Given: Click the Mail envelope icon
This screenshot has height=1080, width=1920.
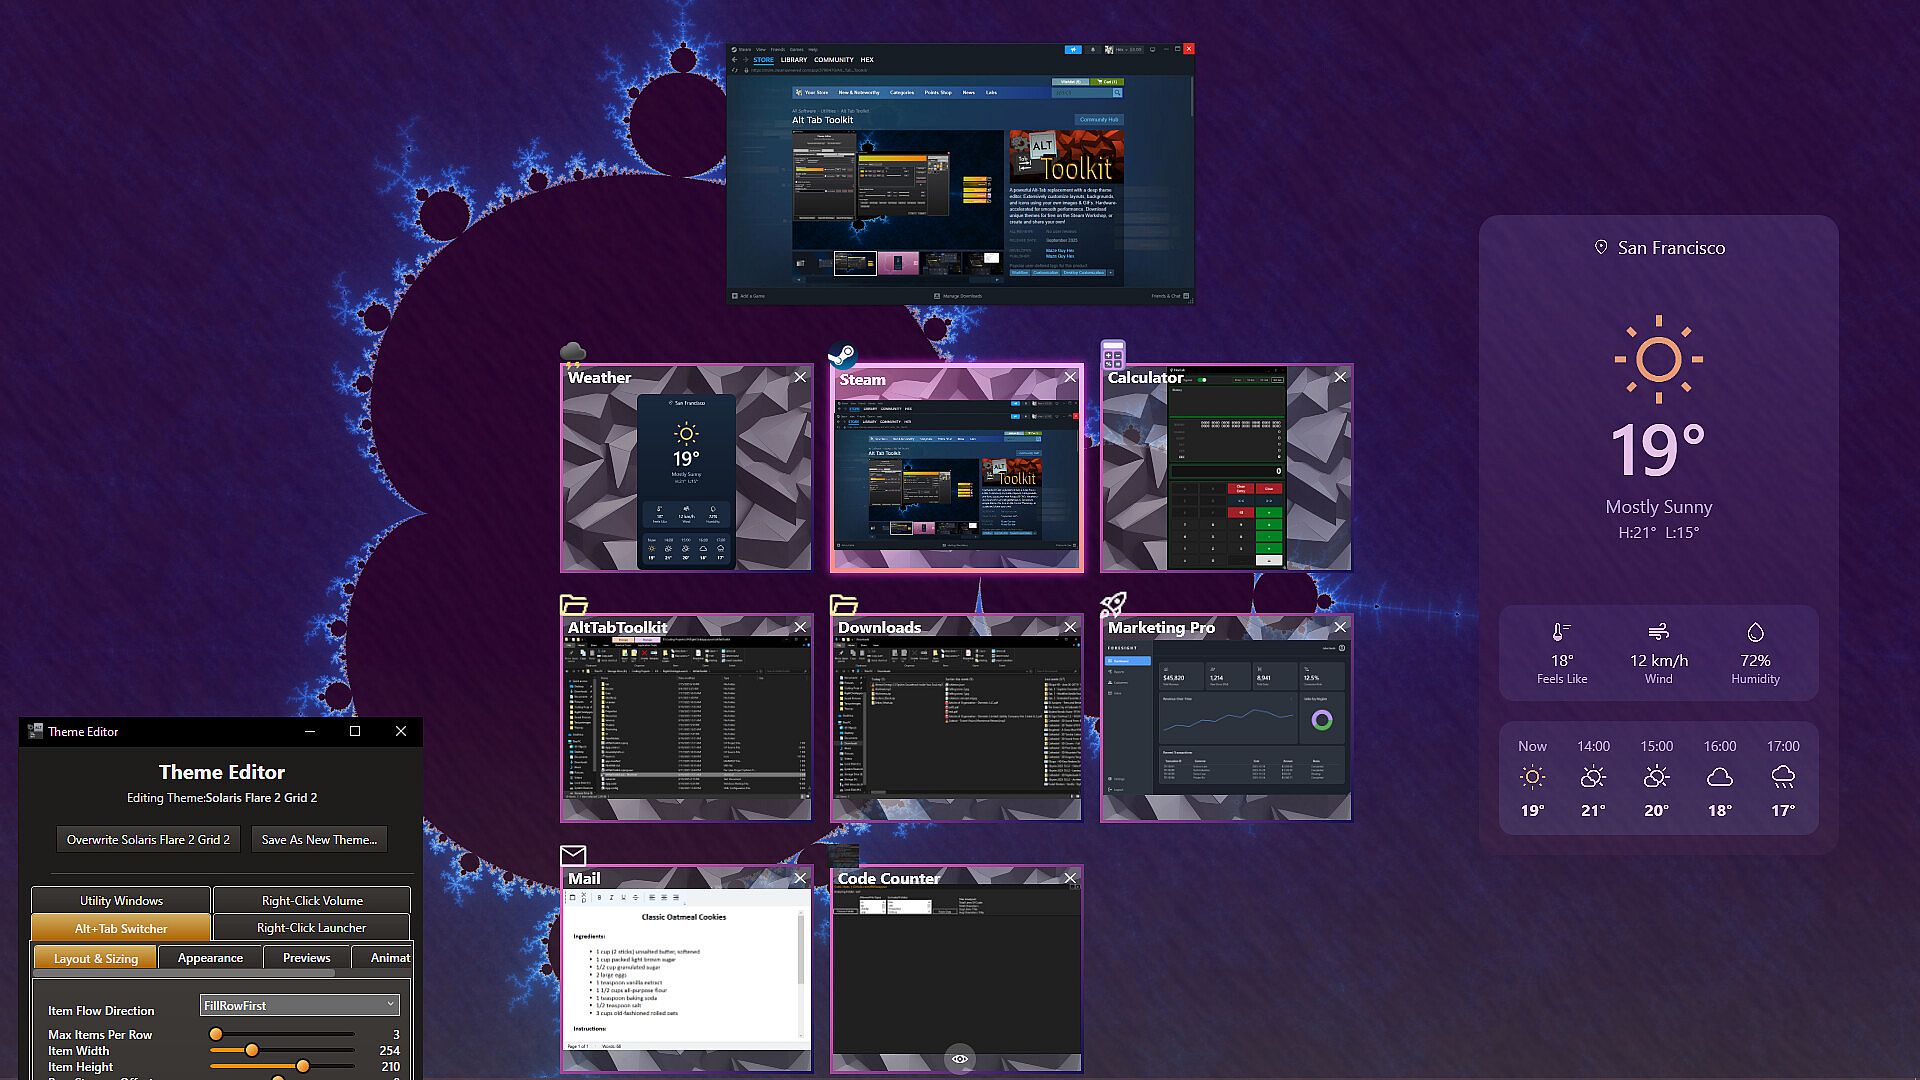Looking at the screenshot, I should (x=573, y=855).
